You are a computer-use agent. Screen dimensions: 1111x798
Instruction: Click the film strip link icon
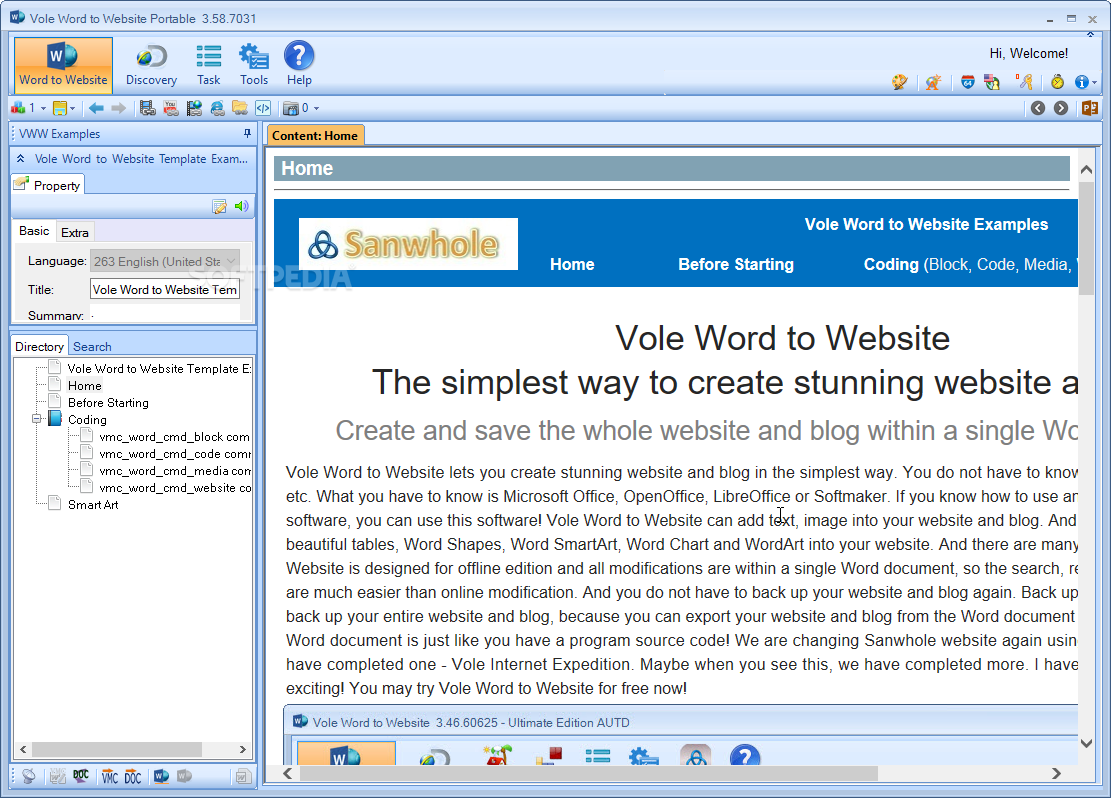(x=147, y=108)
